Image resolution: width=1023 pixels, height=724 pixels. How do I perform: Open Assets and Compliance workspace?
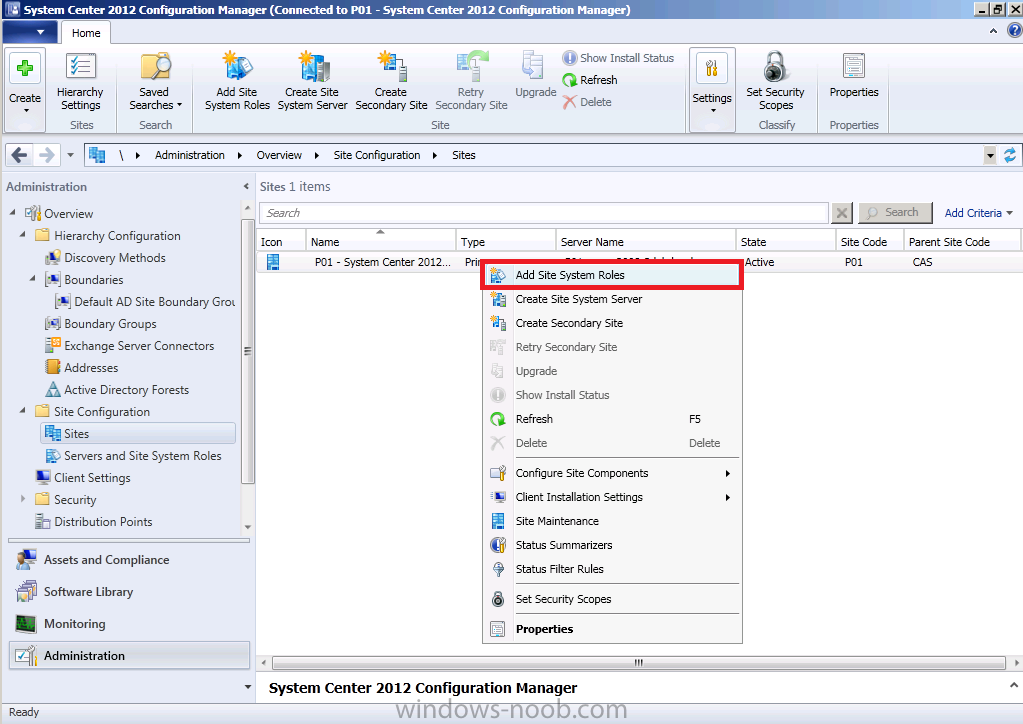(x=129, y=560)
